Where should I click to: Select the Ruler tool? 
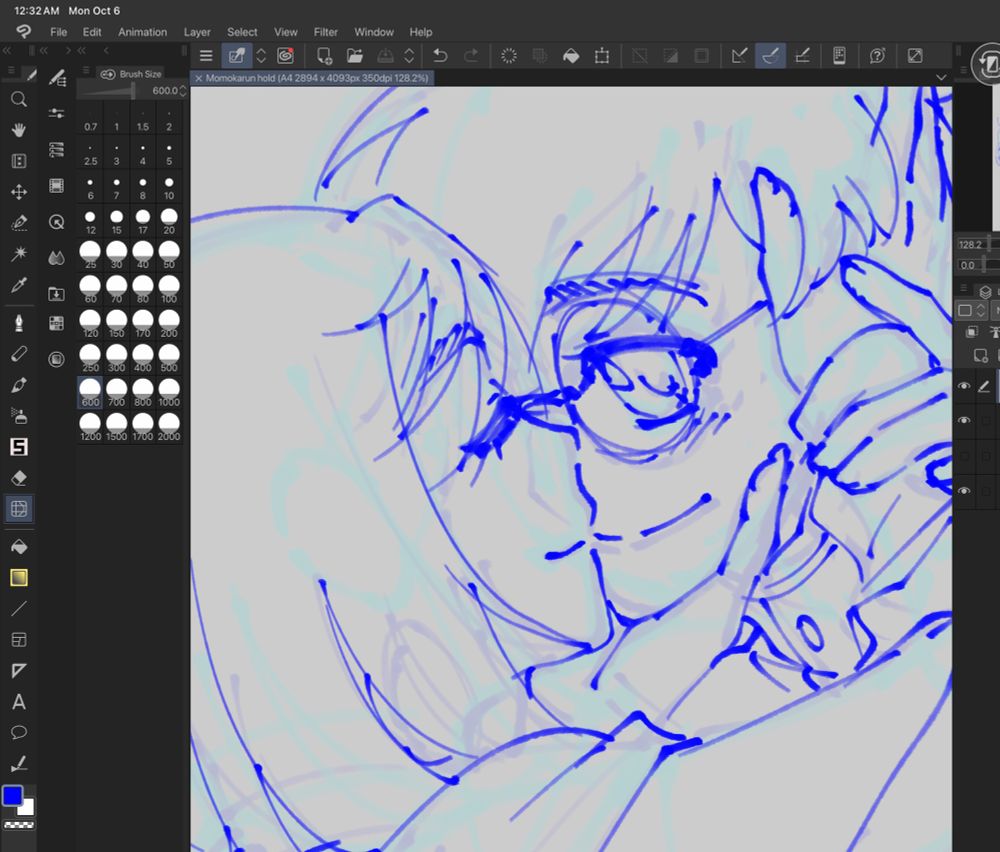[18, 670]
